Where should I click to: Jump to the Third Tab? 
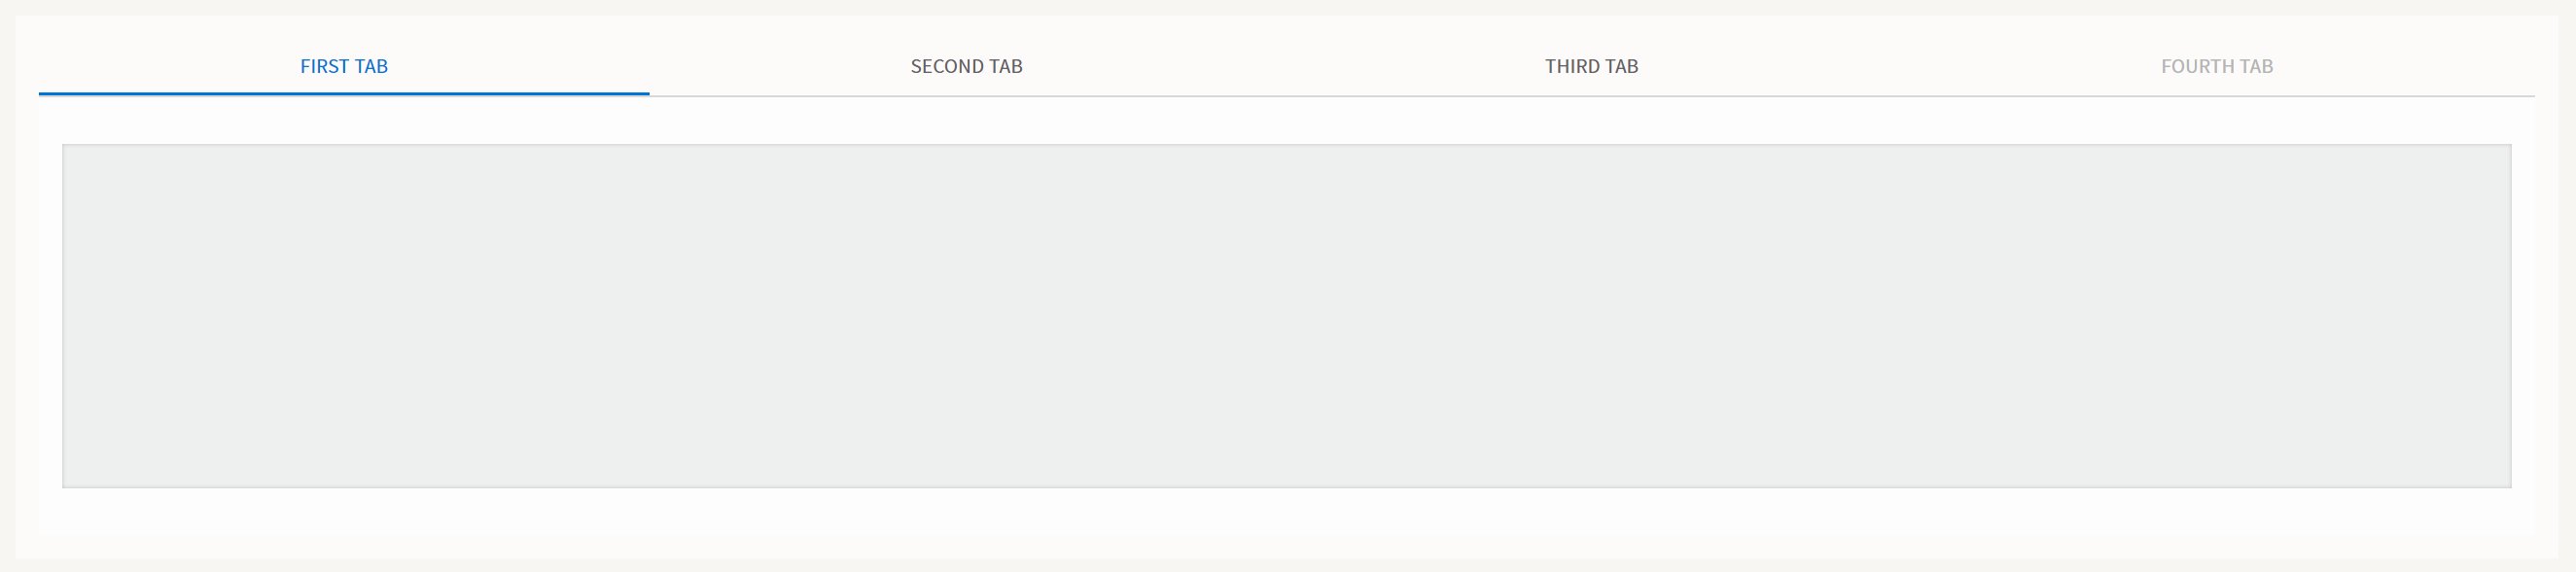pyautogui.click(x=1591, y=66)
